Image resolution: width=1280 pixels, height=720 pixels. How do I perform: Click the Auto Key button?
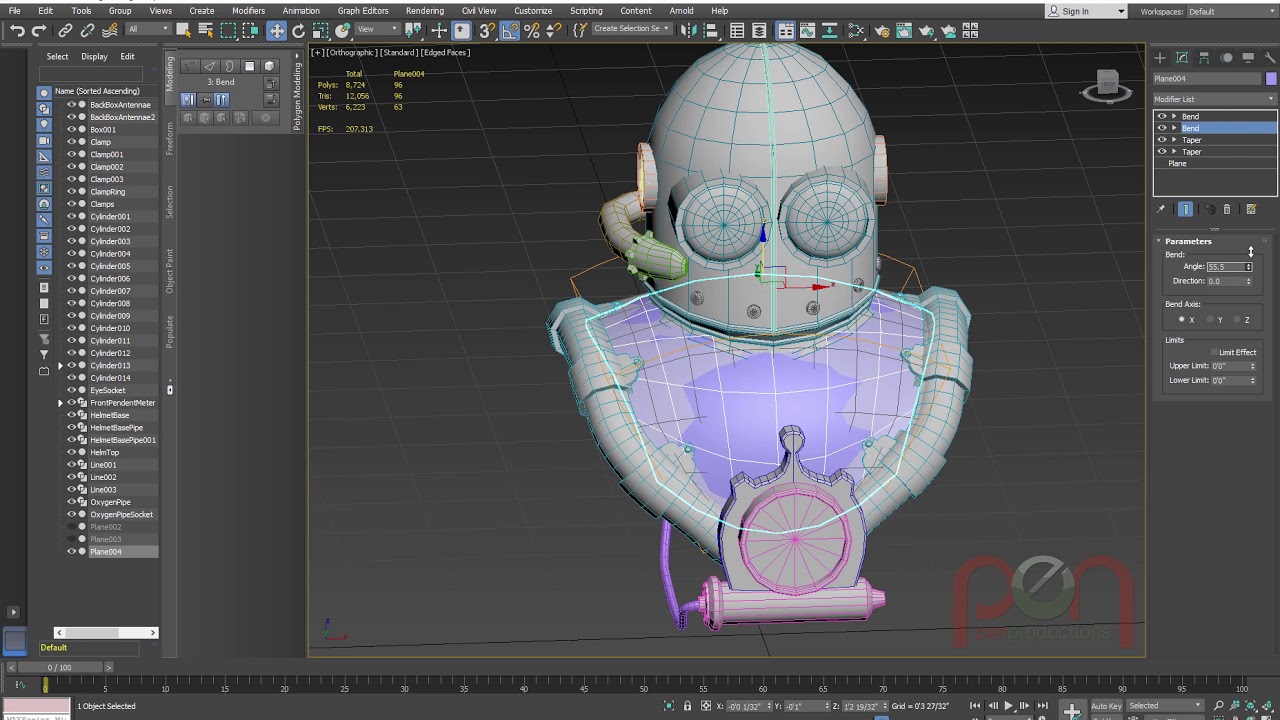coord(1106,706)
